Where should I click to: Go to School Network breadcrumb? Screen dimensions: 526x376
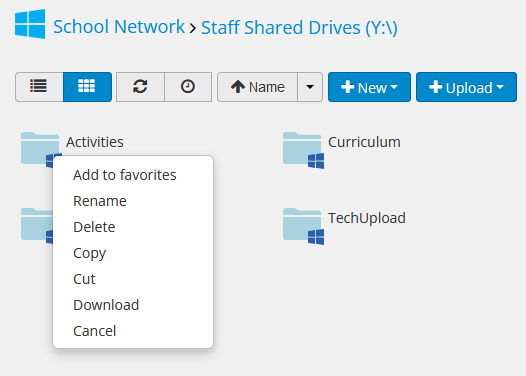119,27
